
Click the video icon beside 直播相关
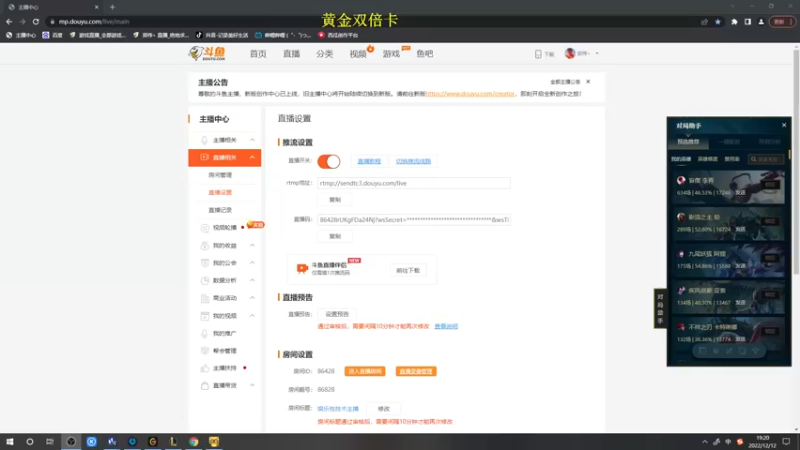pyautogui.click(x=205, y=157)
